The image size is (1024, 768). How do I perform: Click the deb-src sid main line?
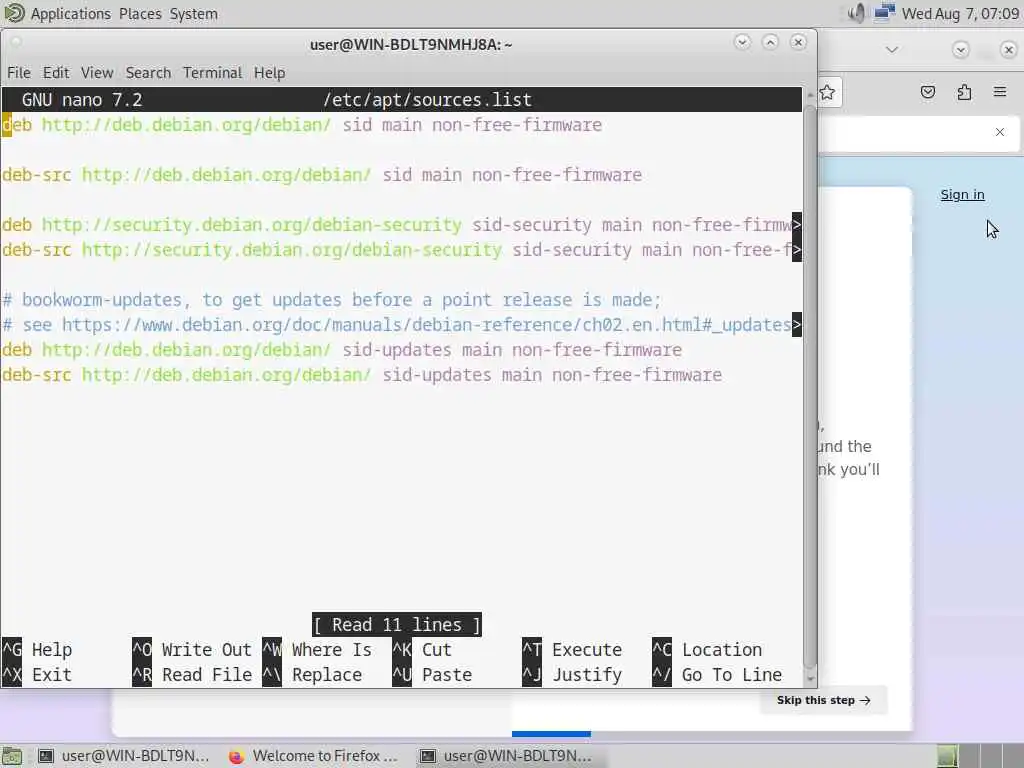coord(322,175)
